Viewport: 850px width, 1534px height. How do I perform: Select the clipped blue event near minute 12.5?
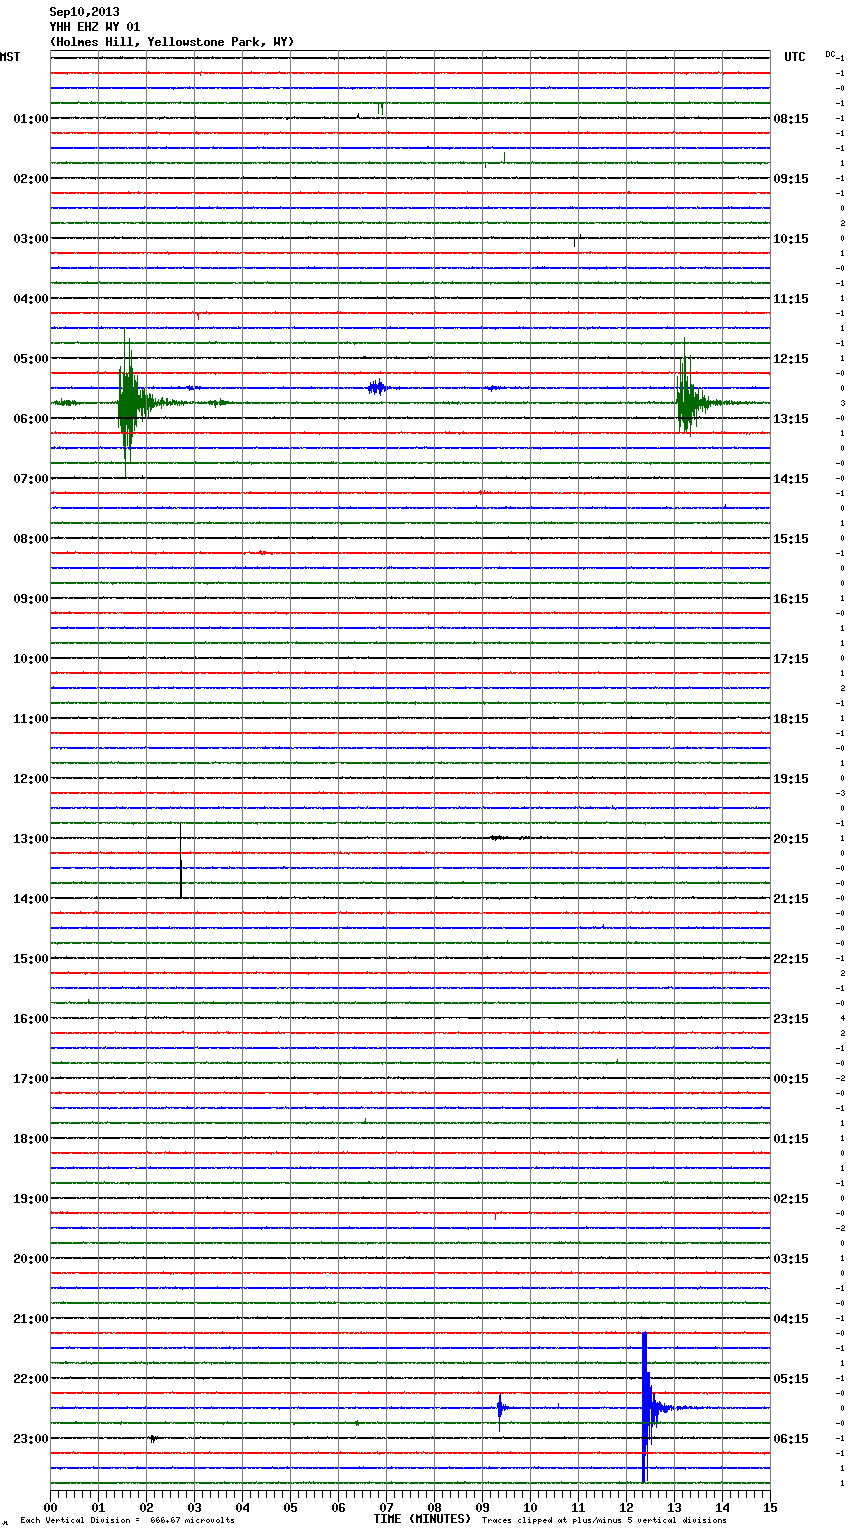point(645,1407)
